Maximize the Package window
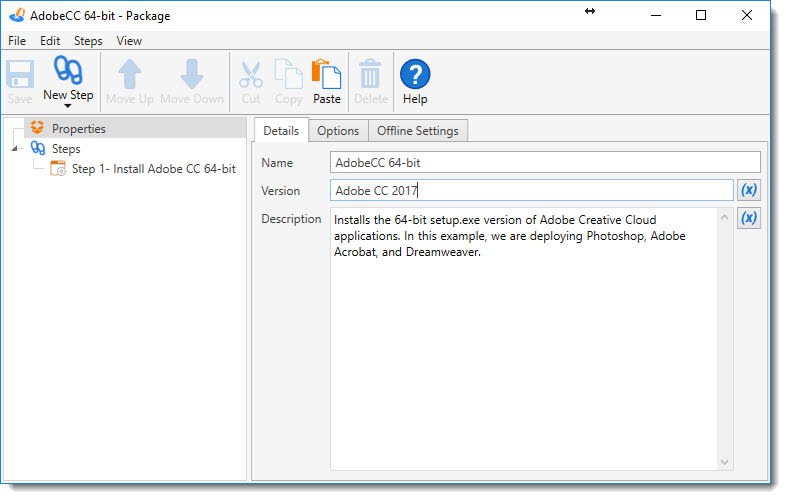Screen dimensions: 786x499 point(701,16)
